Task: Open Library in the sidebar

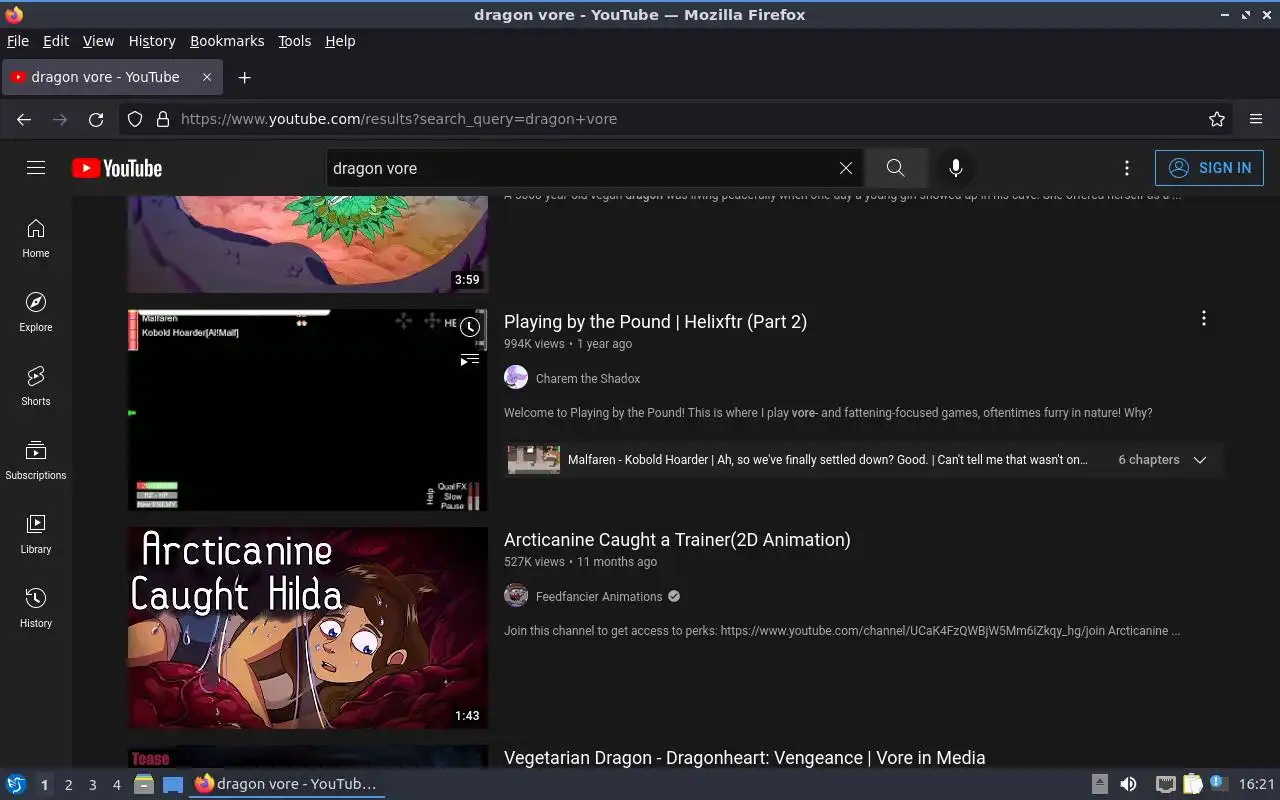Action: [36, 534]
